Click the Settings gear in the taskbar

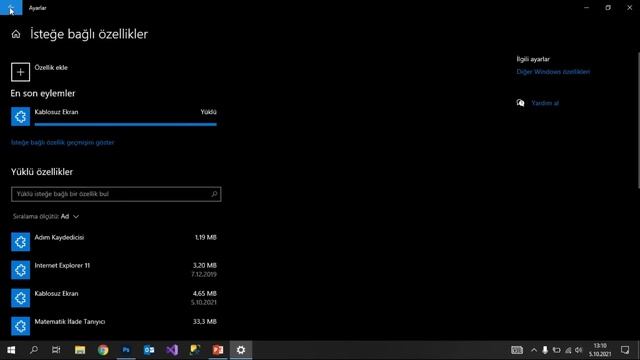click(241, 350)
